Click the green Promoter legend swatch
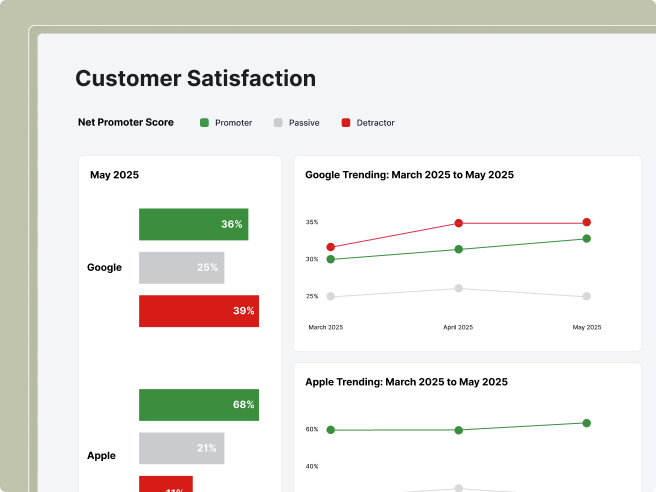The width and height of the screenshot is (656, 492). click(205, 123)
